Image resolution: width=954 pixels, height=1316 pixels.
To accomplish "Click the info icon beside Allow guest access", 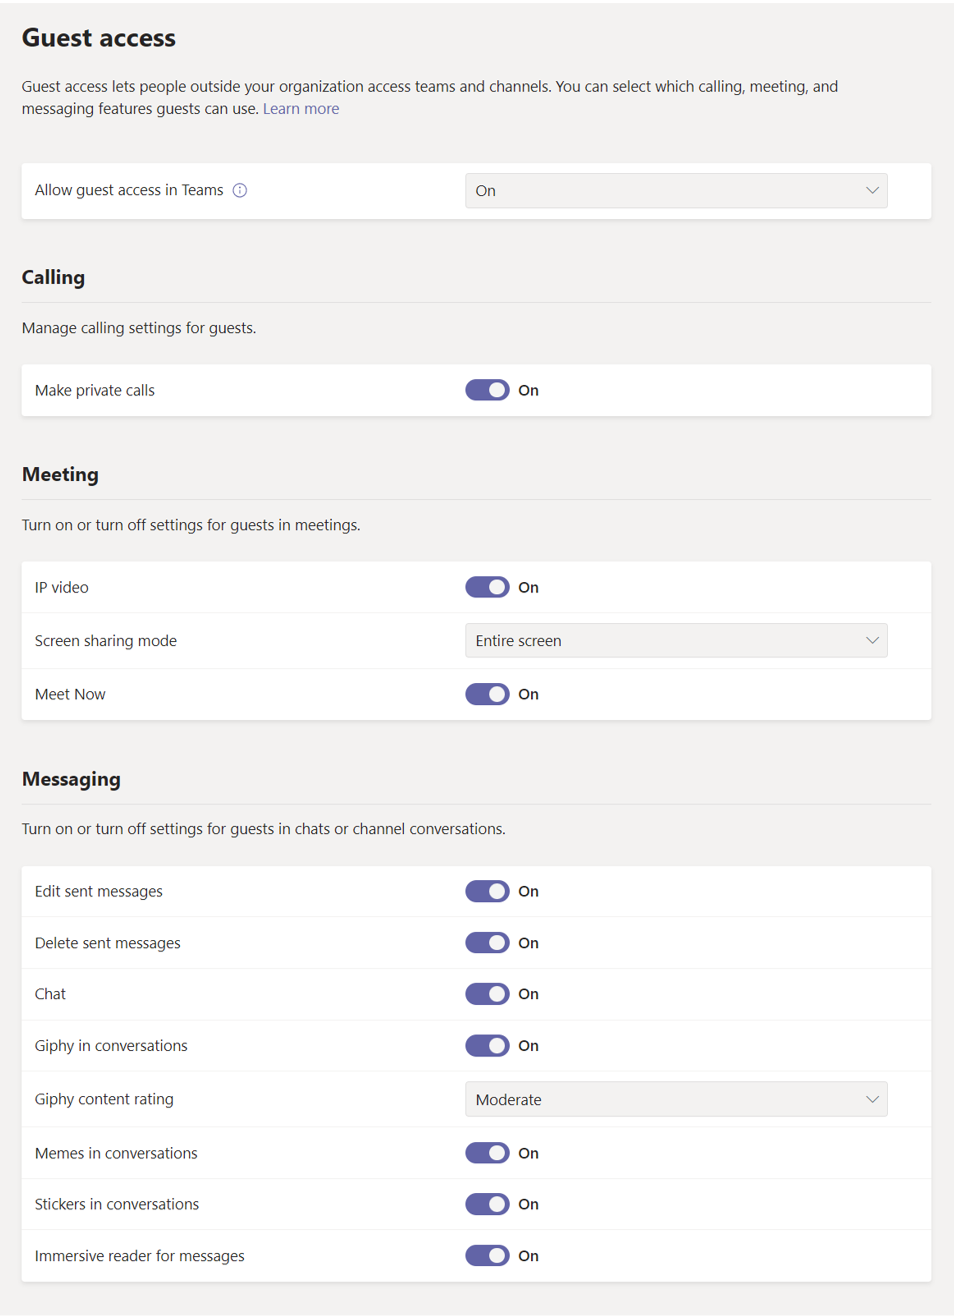I will [240, 190].
